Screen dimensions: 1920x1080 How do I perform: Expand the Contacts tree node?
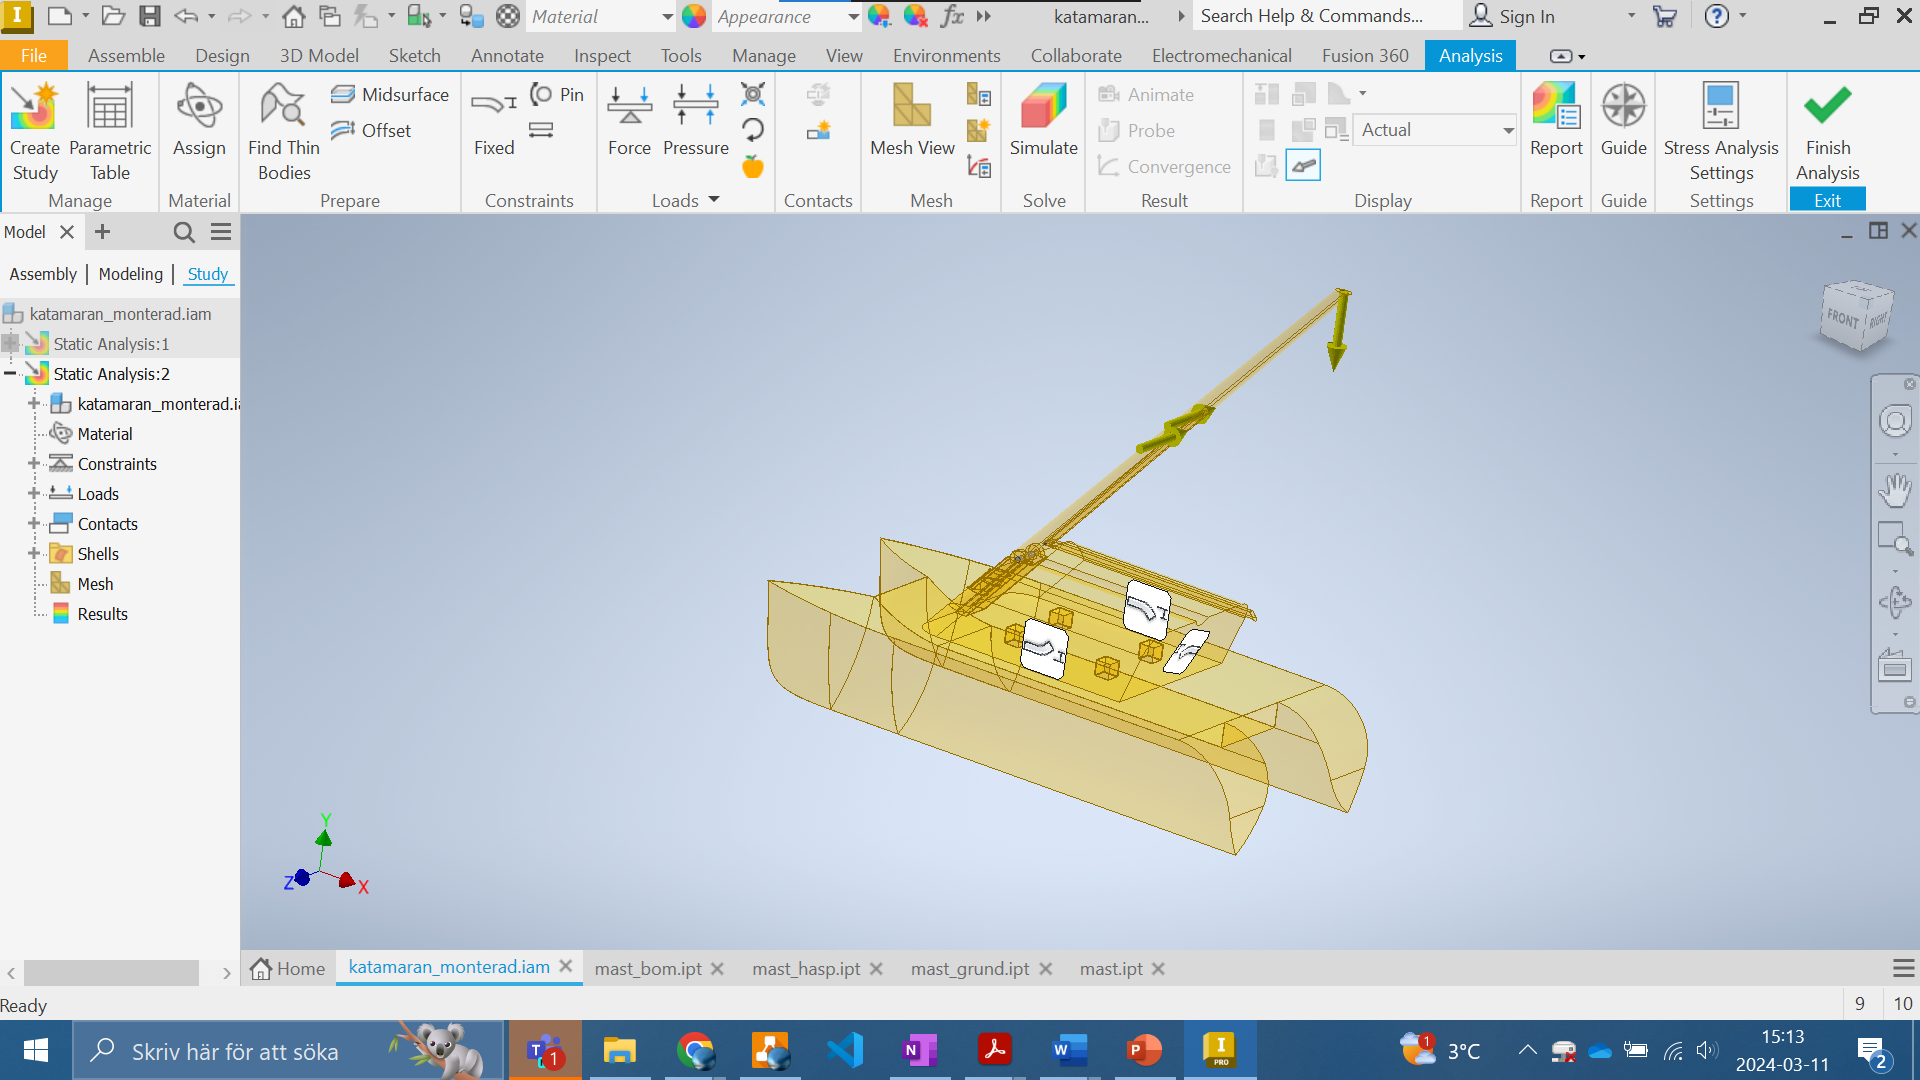tap(34, 523)
